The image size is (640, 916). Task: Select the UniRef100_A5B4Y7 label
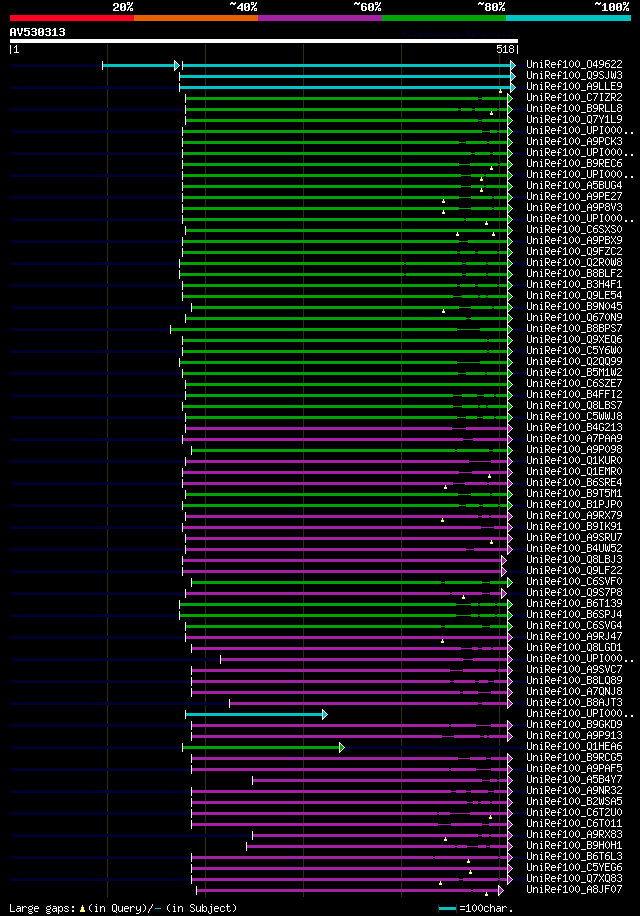[574, 780]
